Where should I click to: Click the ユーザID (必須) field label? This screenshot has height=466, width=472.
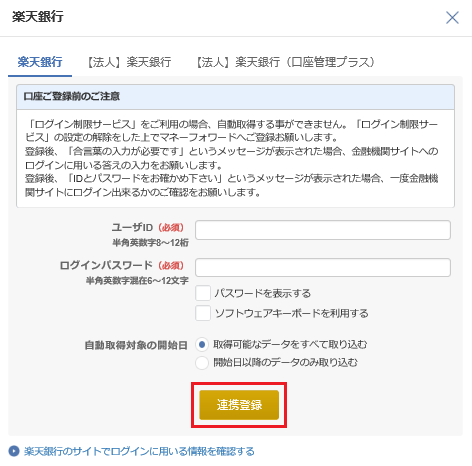point(148,227)
